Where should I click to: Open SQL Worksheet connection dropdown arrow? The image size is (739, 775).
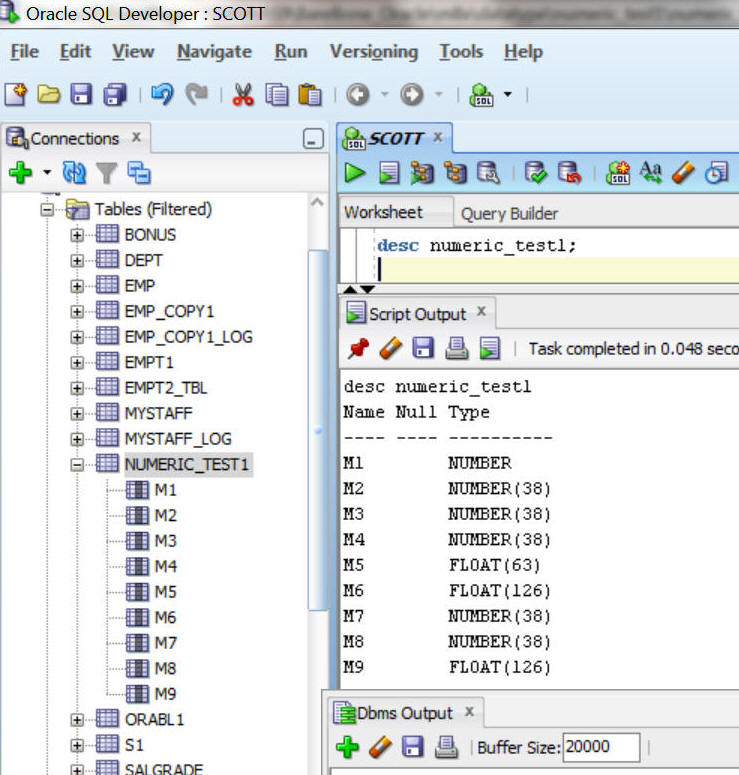pos(508,94)
